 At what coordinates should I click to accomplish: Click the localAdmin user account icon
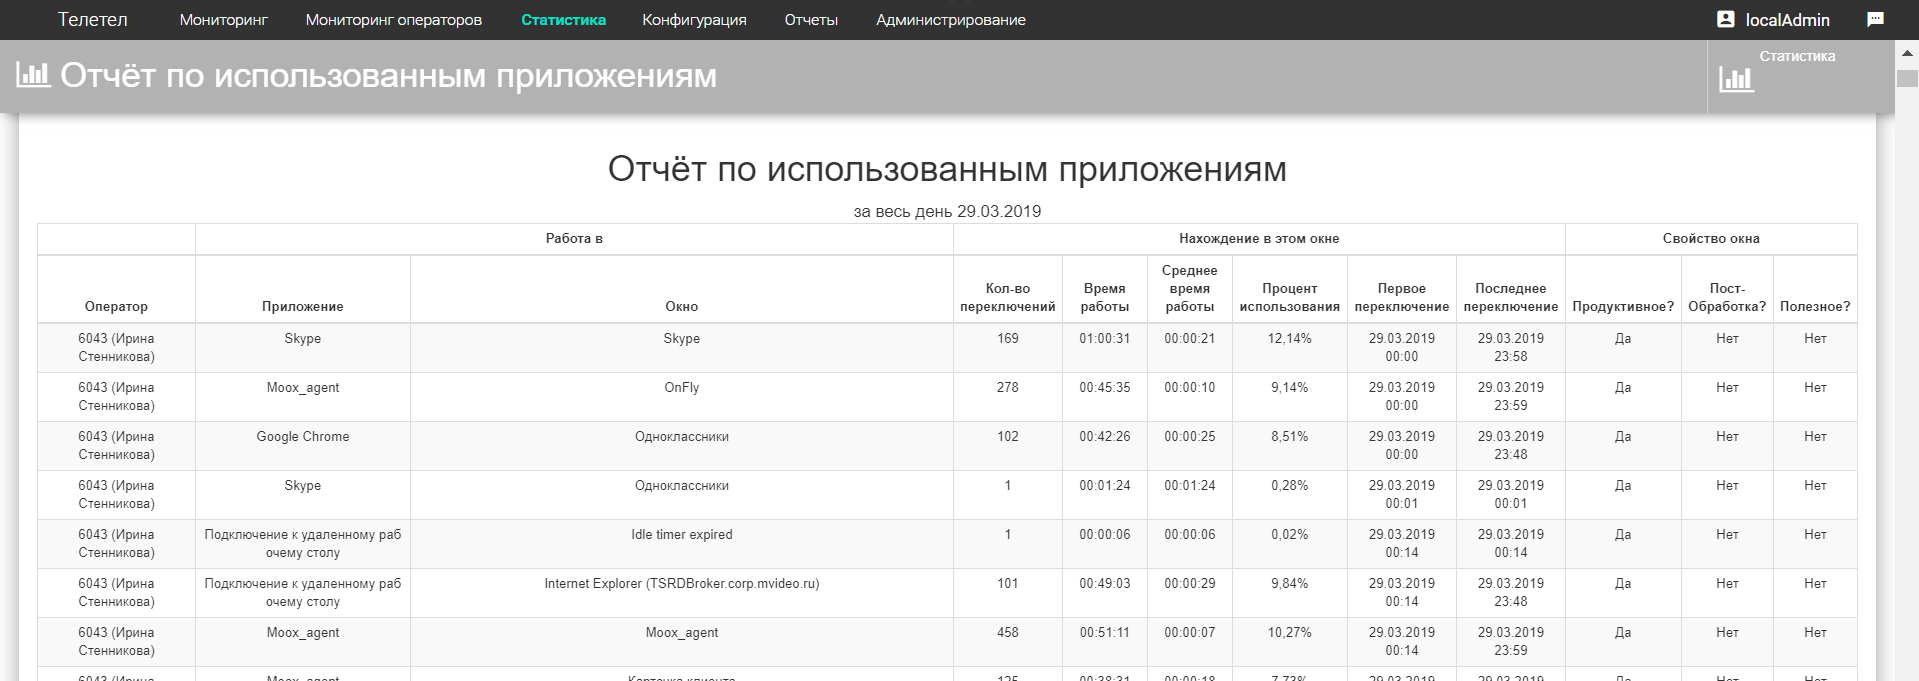click(x=1725, y=19)
